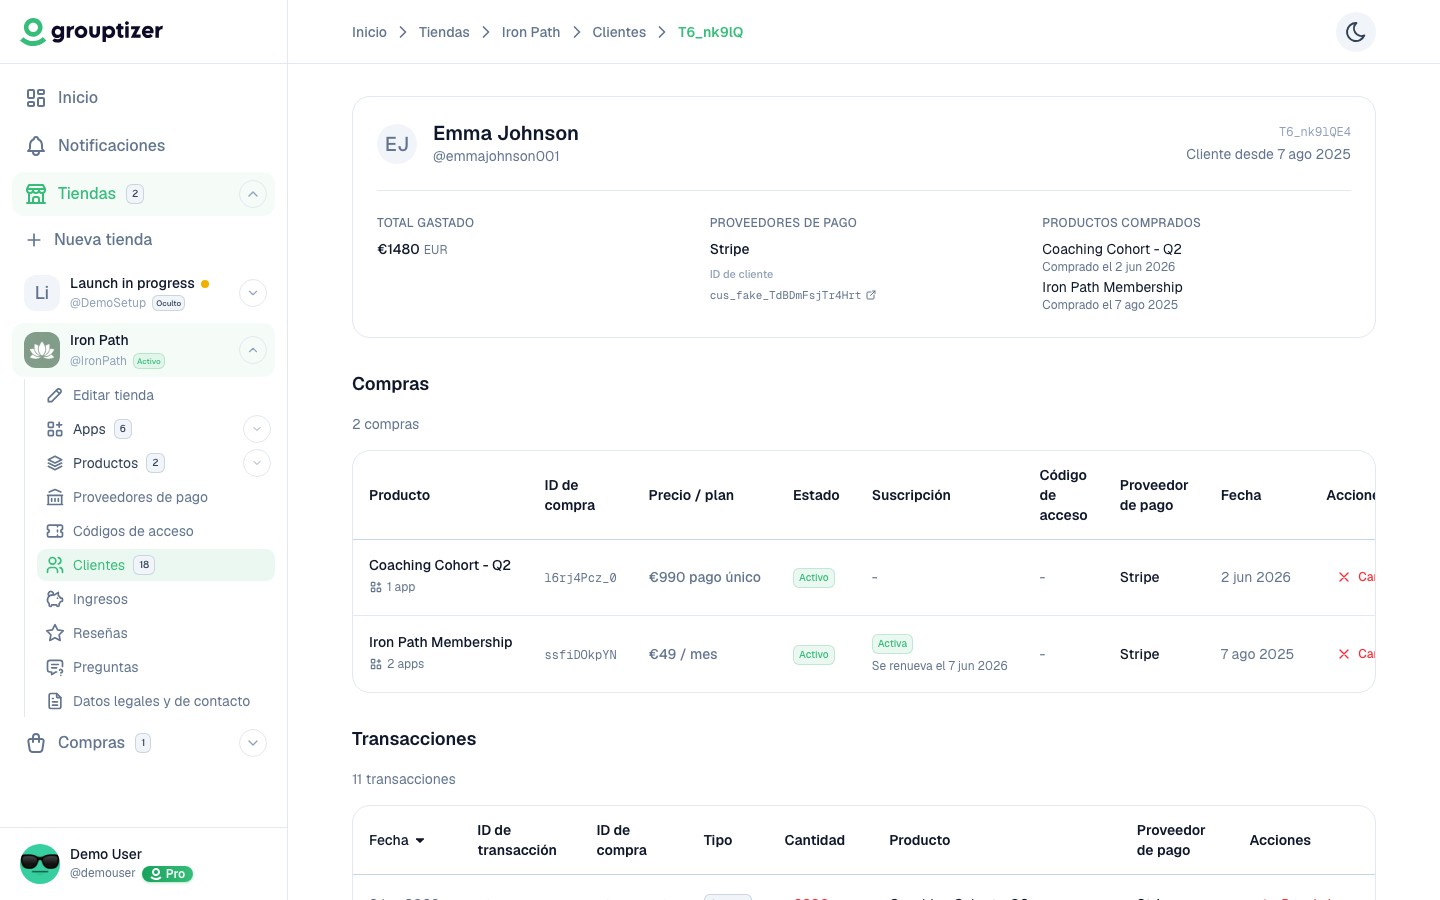Click the €990 pago único price

pos(704,577)
